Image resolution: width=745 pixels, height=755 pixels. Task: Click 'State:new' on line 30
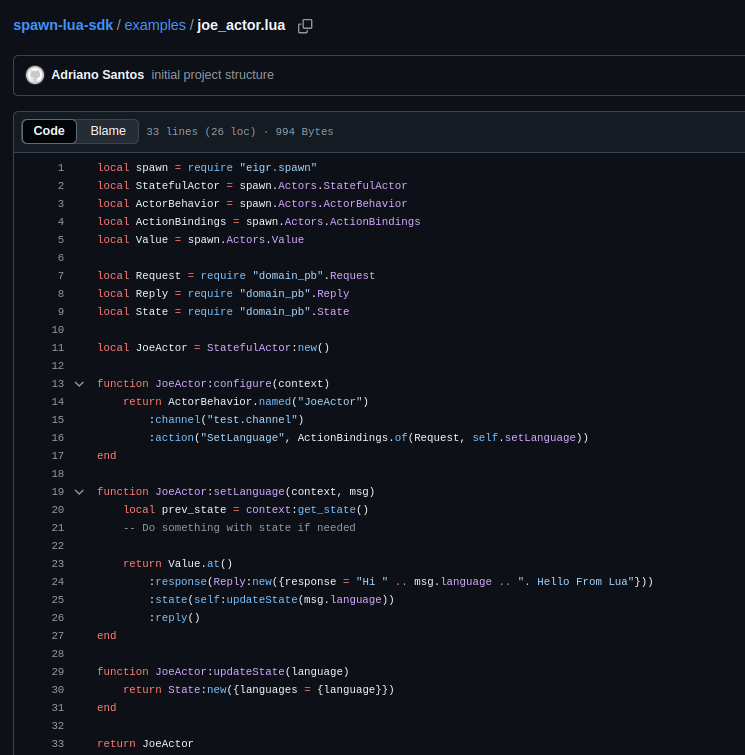[197, 690]
